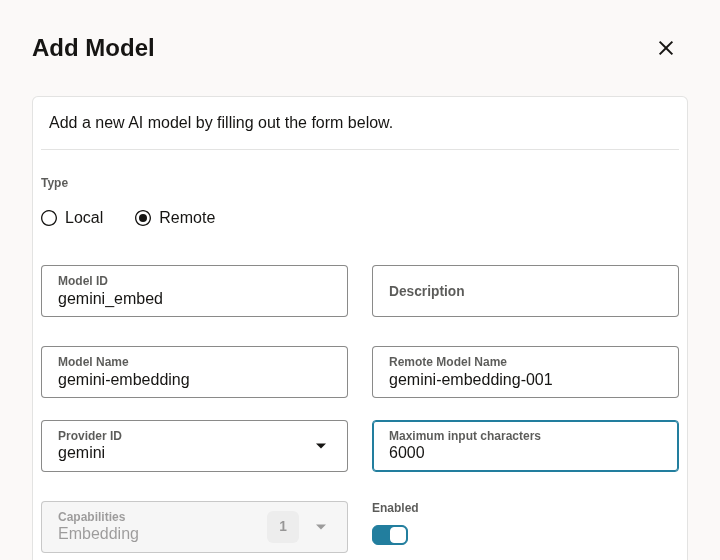Select the Remote type radio button
The width and height of the screenshot is (720, 560).
pos(143,218)
